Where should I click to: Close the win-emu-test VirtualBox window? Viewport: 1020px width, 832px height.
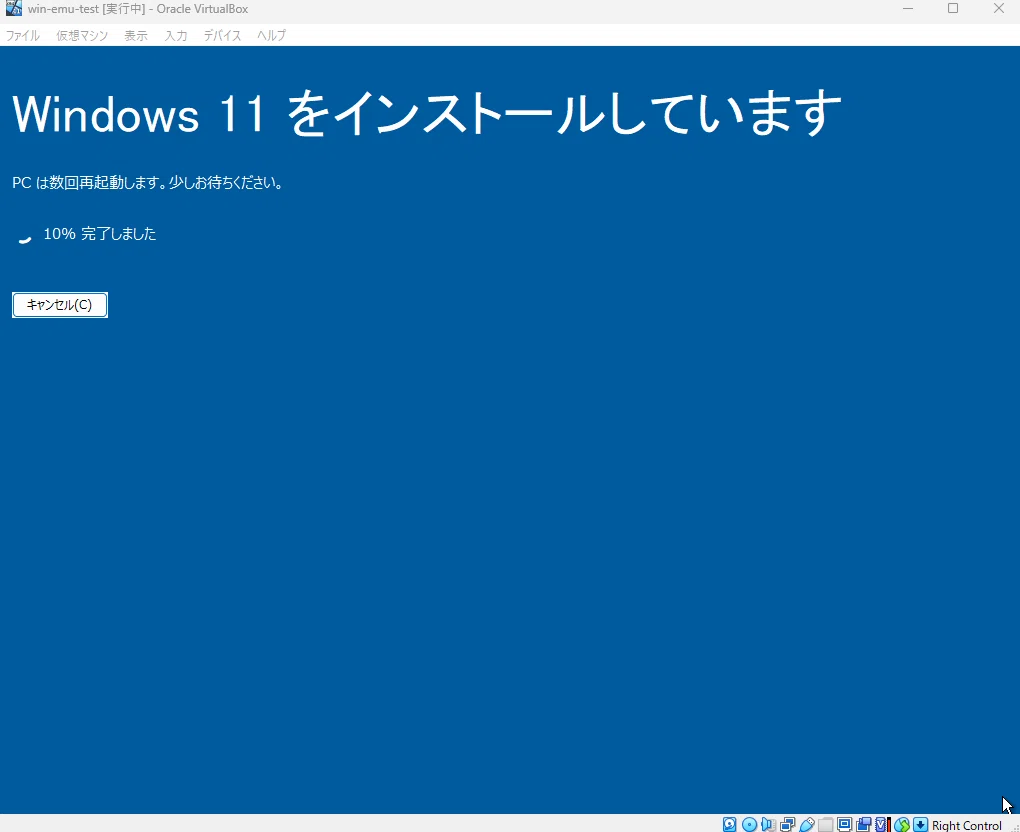pos(999,8)
